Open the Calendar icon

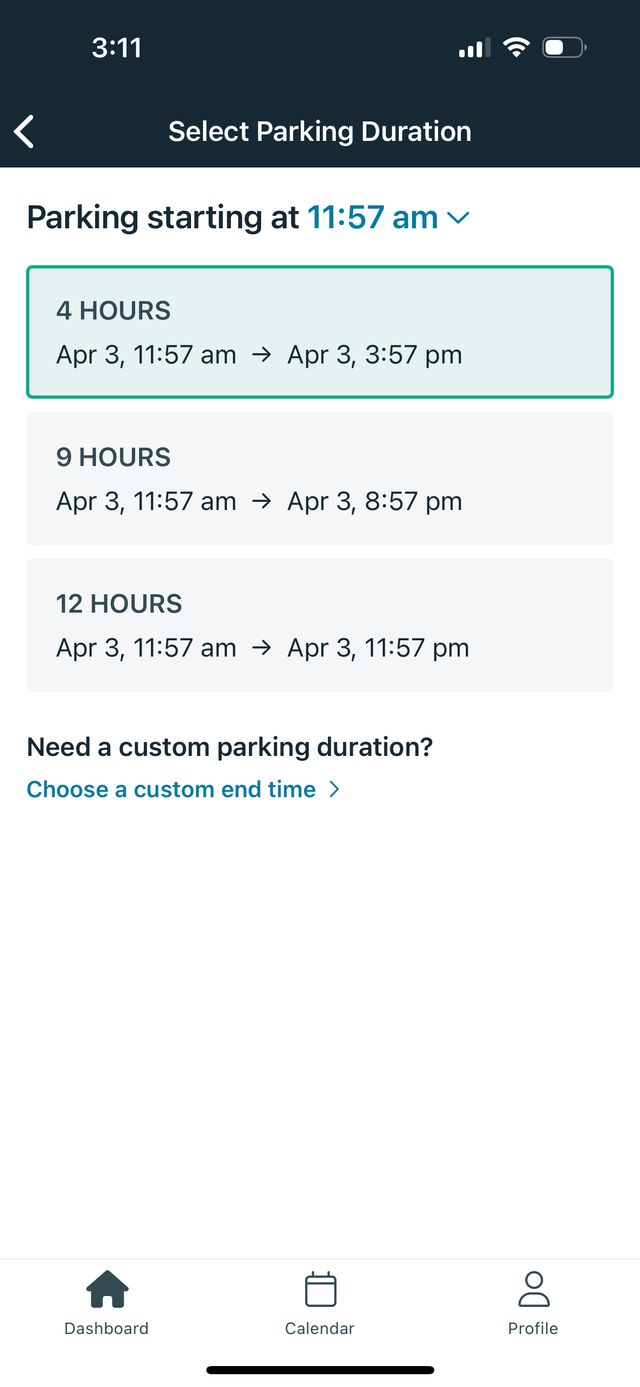pos(320,1290)
